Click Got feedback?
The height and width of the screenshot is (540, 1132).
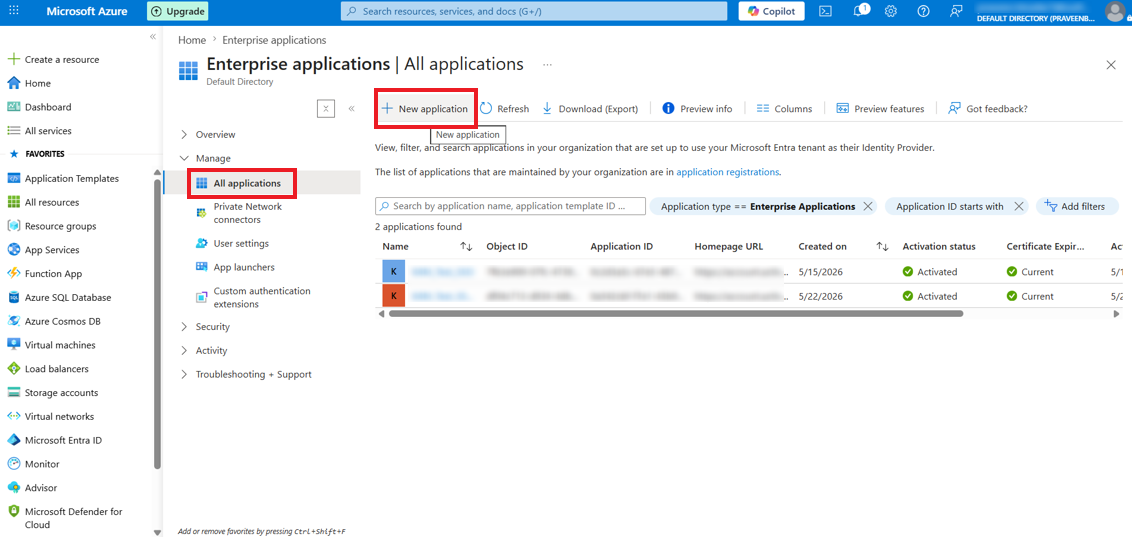pyautogui.click(x=988, y=109)
